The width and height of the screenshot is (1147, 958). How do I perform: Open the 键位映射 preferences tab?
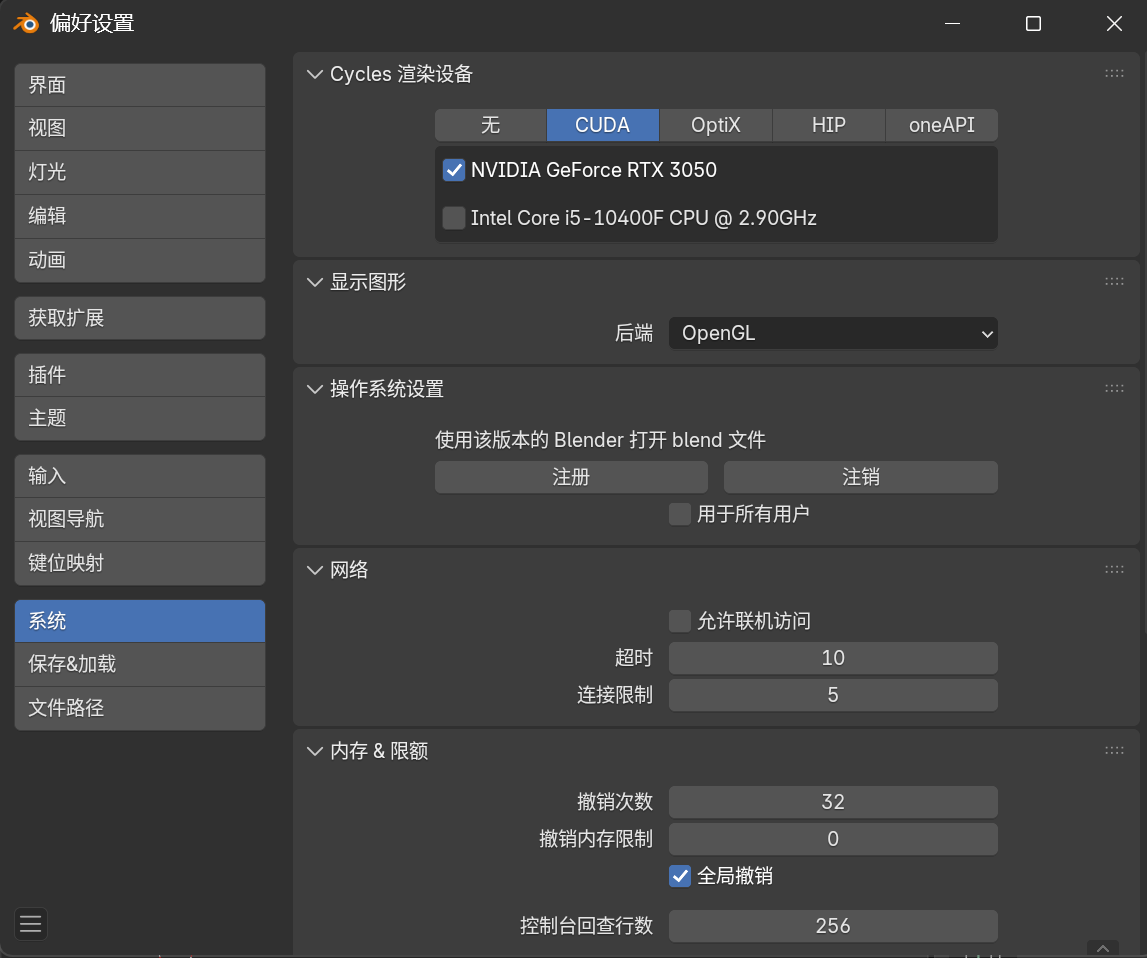140,563
